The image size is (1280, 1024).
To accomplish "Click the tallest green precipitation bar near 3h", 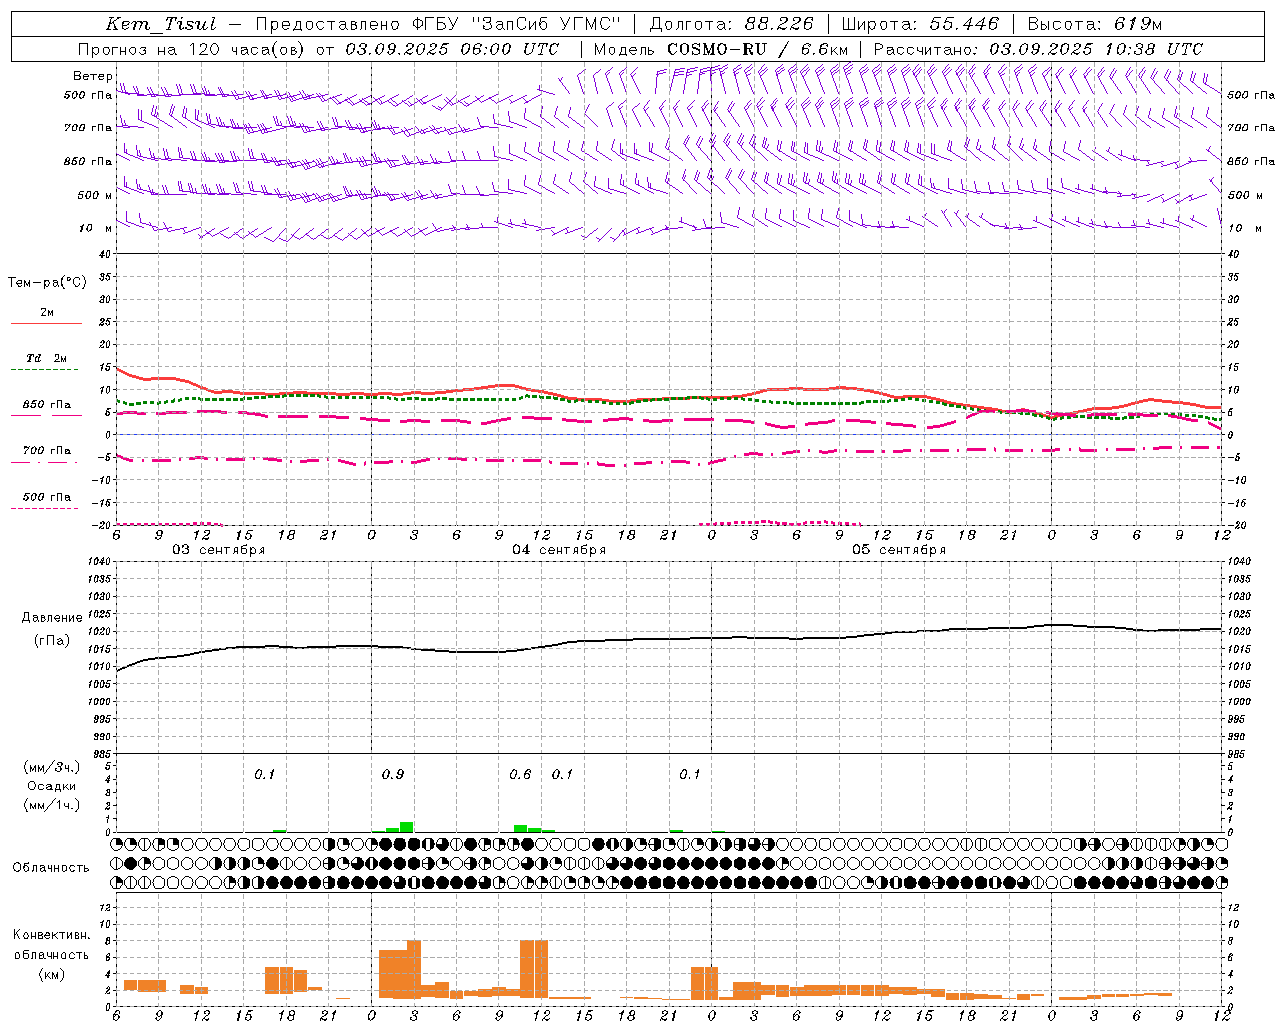I will 407,826.
